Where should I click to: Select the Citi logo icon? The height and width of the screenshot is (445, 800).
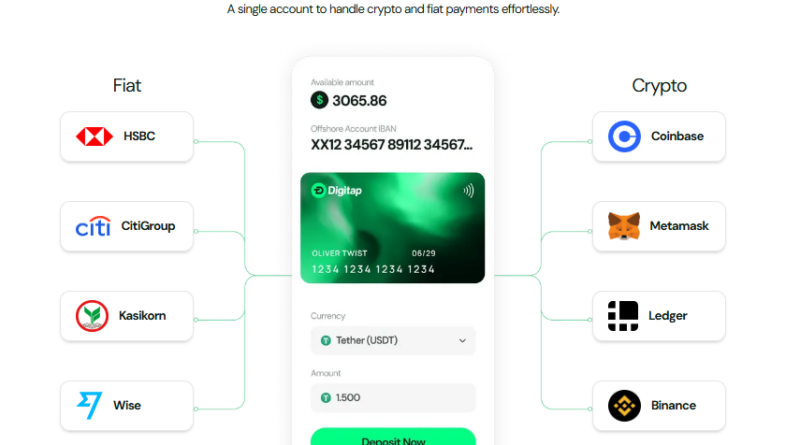click(x=93, y=227)
